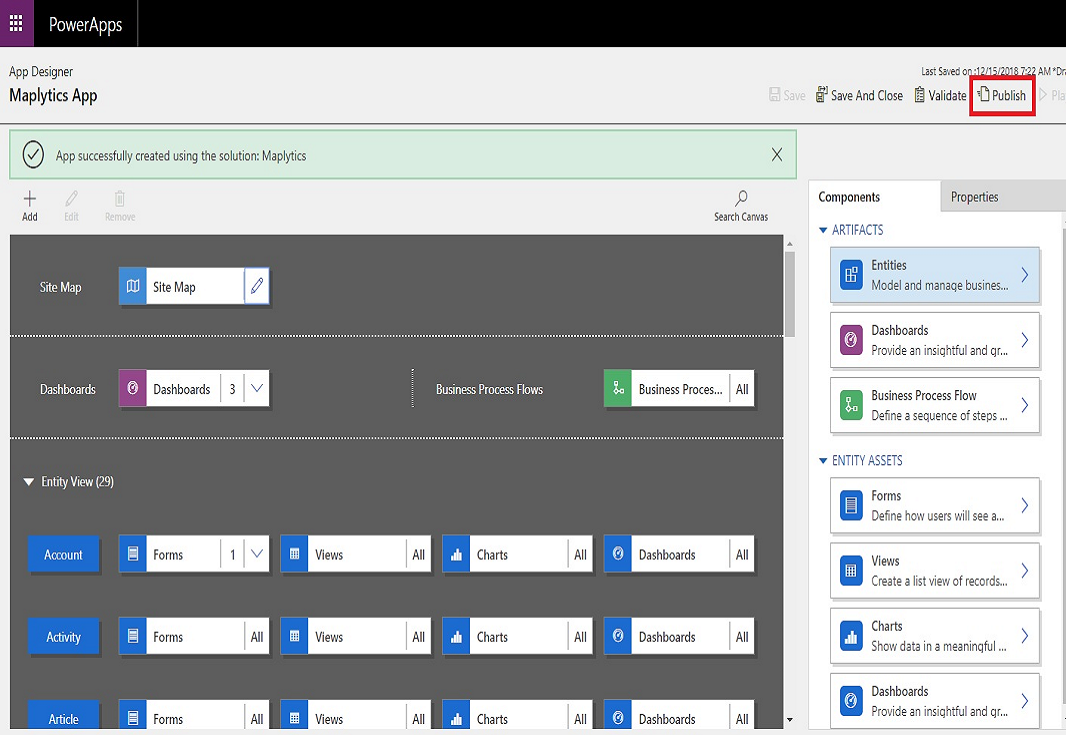Click the Activity row Views icon
The image size is (1067, 738).
click(295, 636)
